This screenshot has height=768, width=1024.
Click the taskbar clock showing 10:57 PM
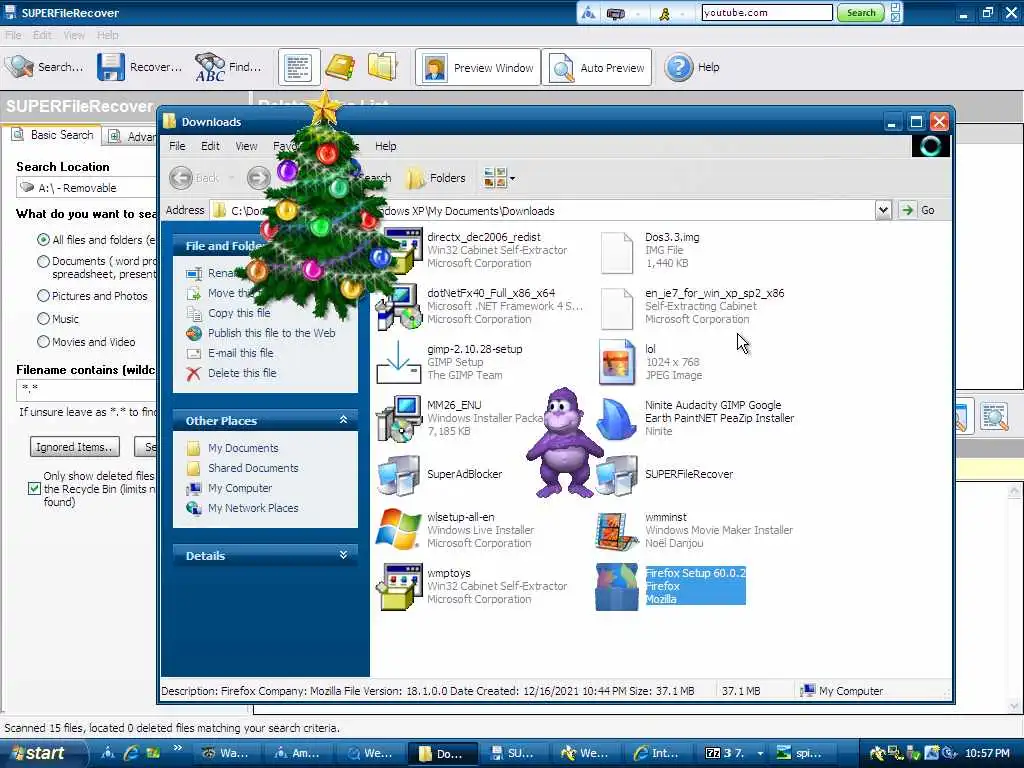click(987, 753)
